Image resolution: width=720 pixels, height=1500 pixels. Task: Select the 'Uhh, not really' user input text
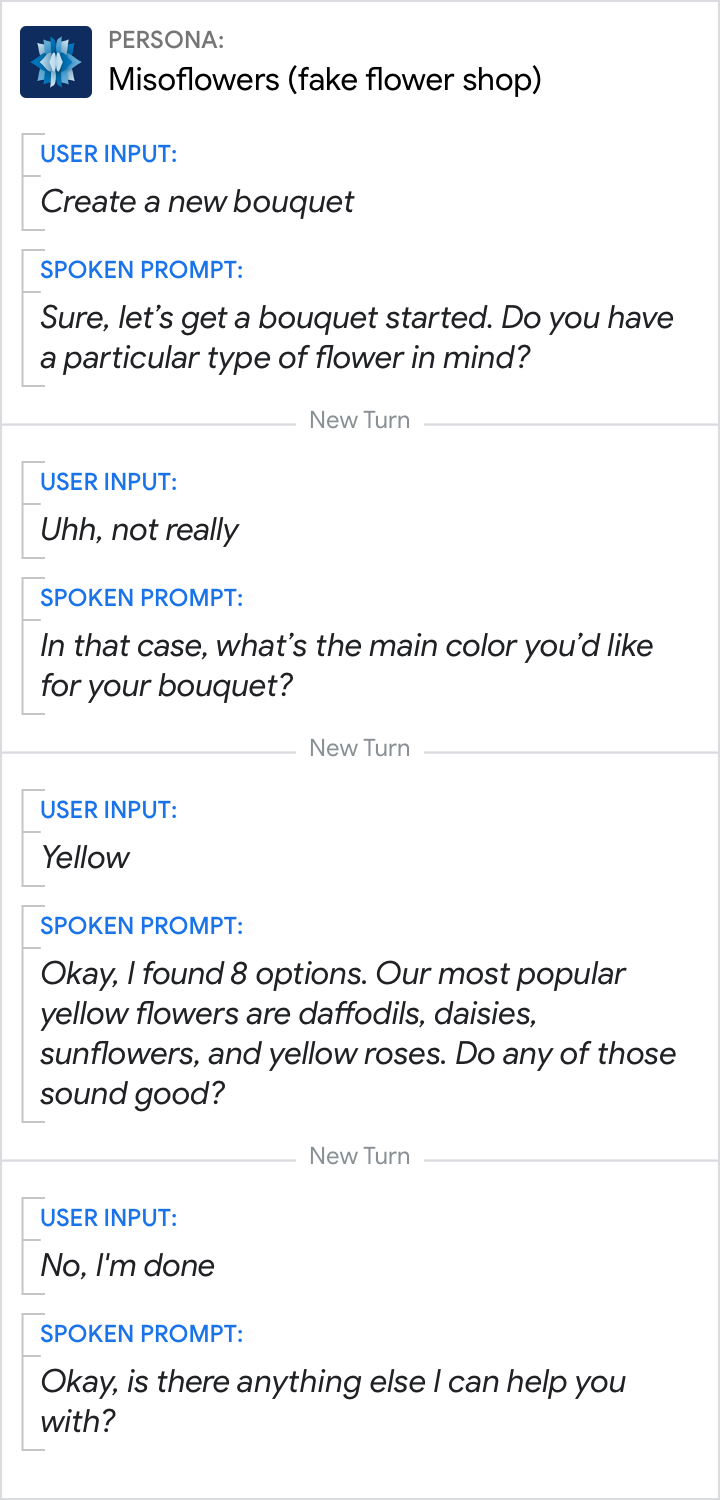pos(139,530)
